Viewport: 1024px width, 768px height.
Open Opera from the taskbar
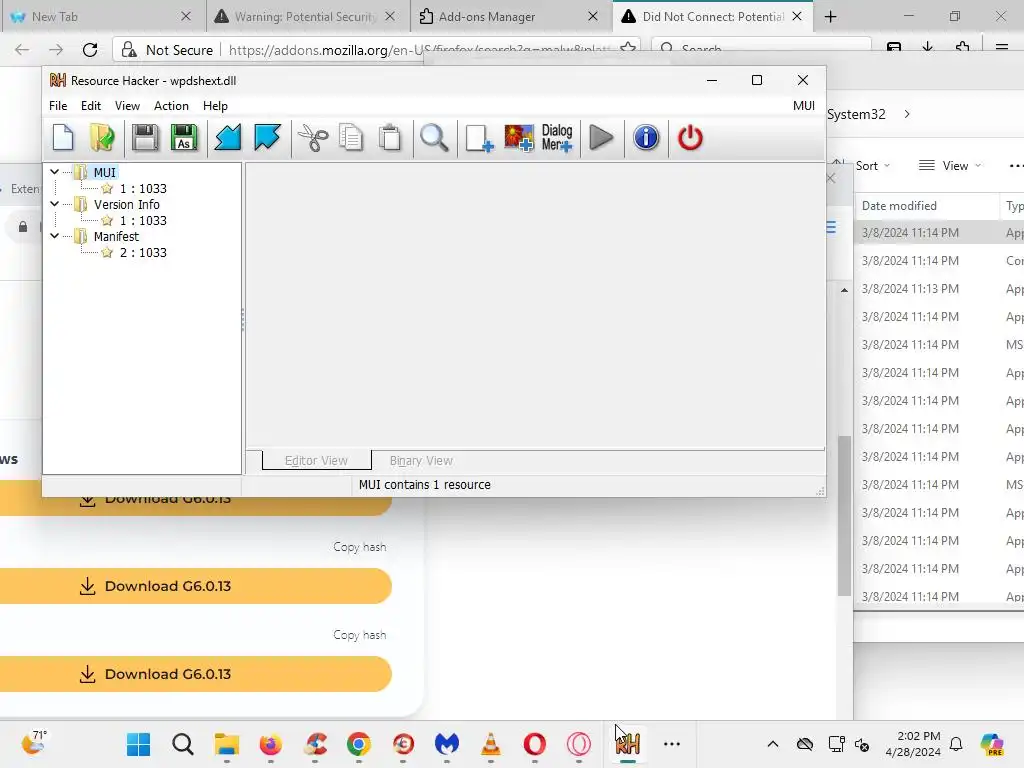(x=534, y=744)
